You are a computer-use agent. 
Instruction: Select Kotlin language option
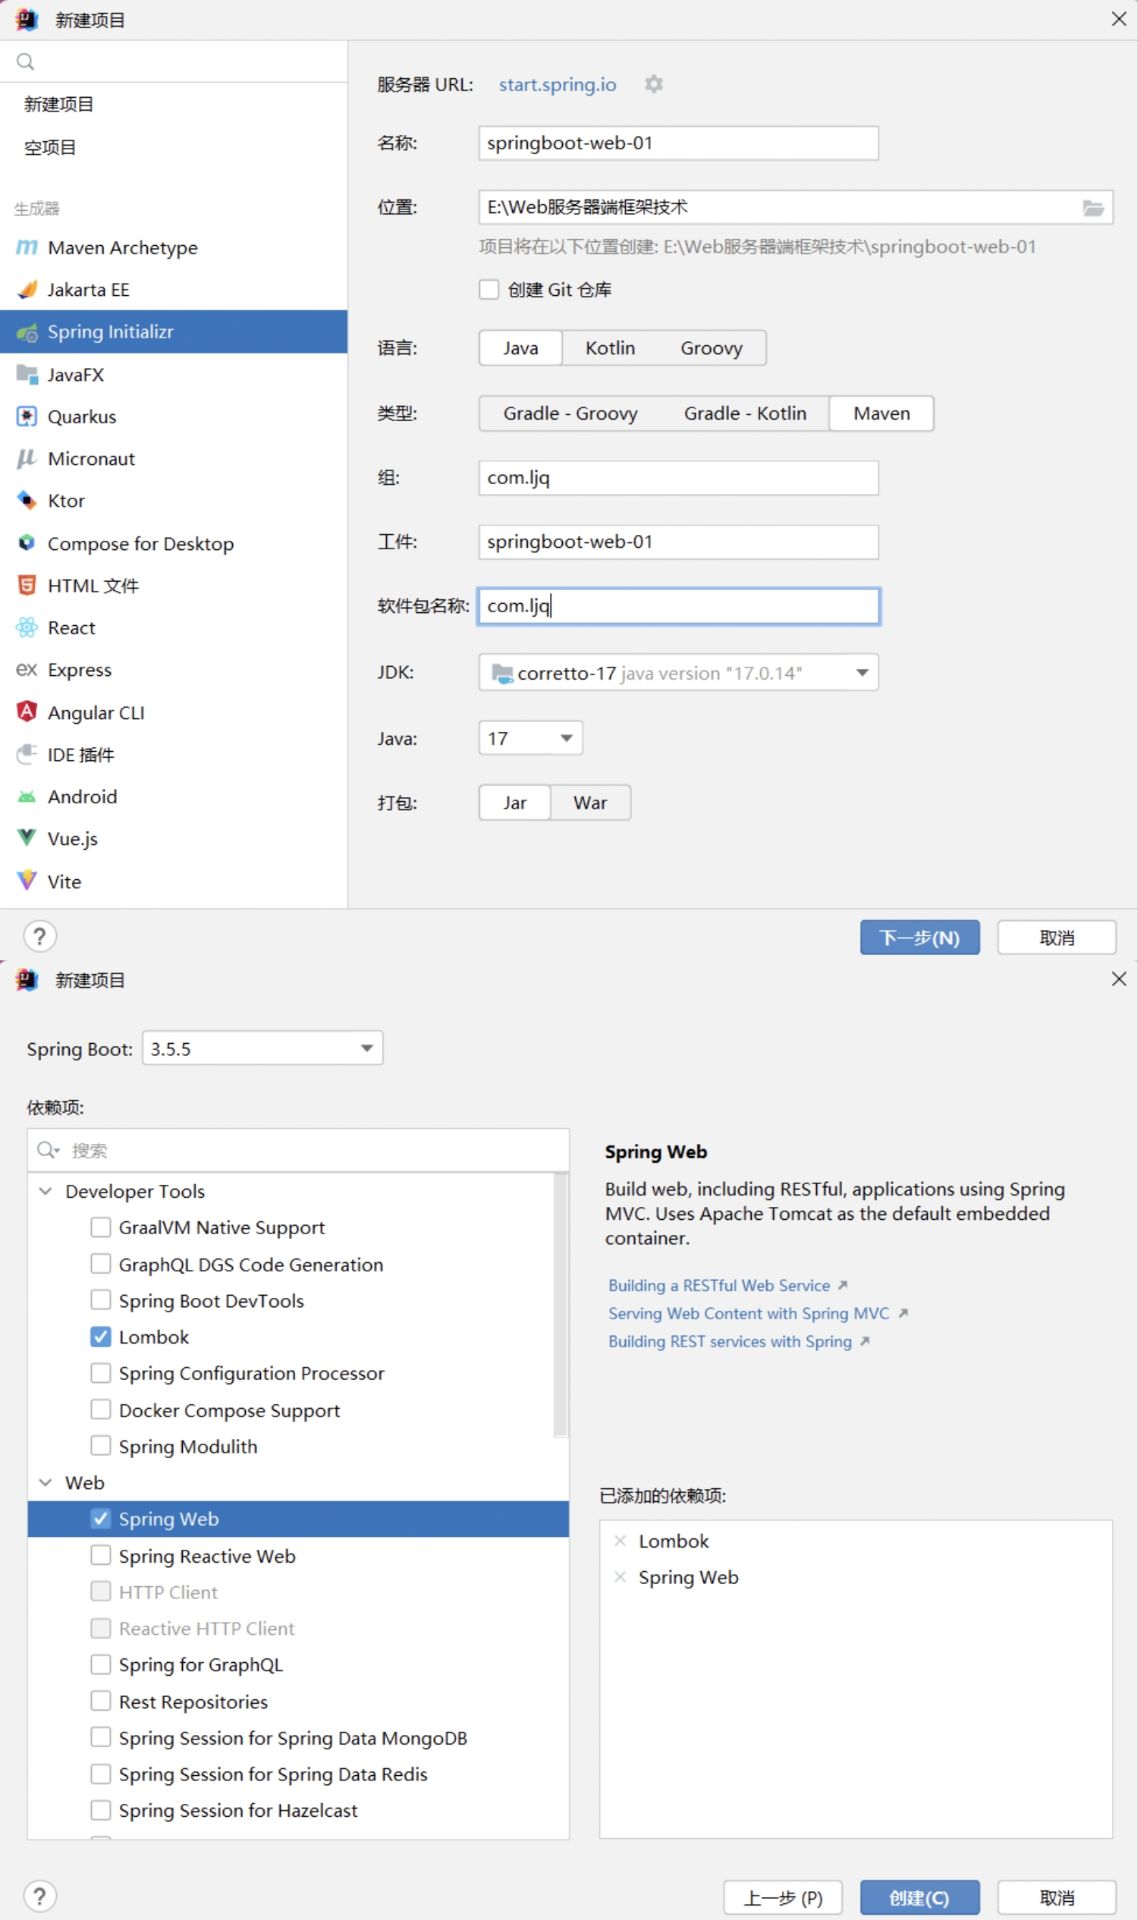[x=610, y=348]
